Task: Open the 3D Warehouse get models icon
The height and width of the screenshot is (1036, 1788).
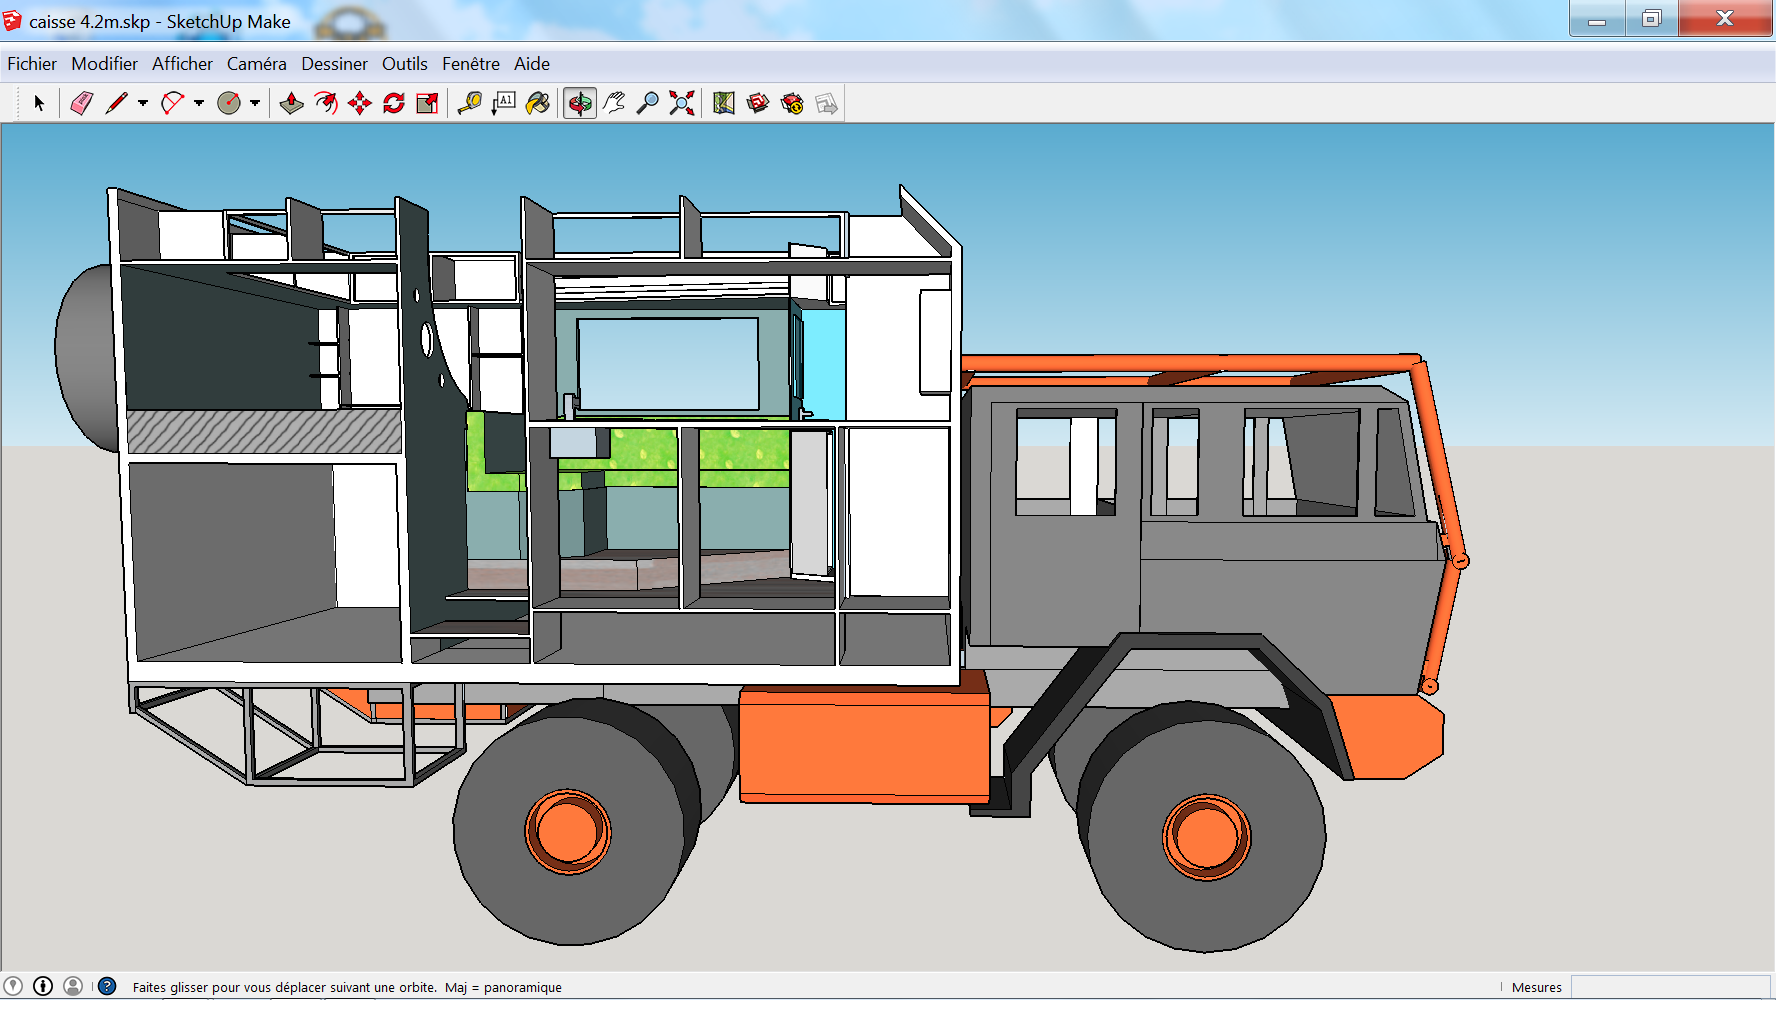Action: tap(758, 103)
